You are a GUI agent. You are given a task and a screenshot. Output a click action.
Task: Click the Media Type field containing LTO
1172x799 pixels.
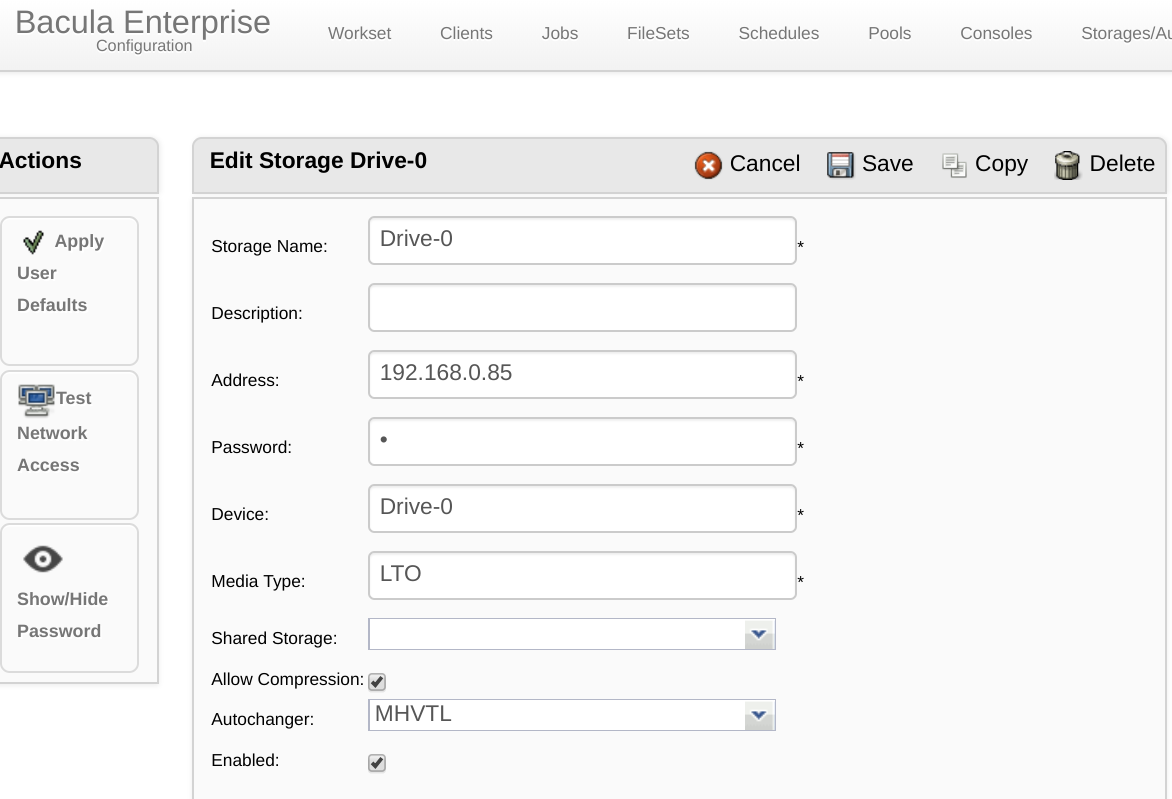coord(582,576)
